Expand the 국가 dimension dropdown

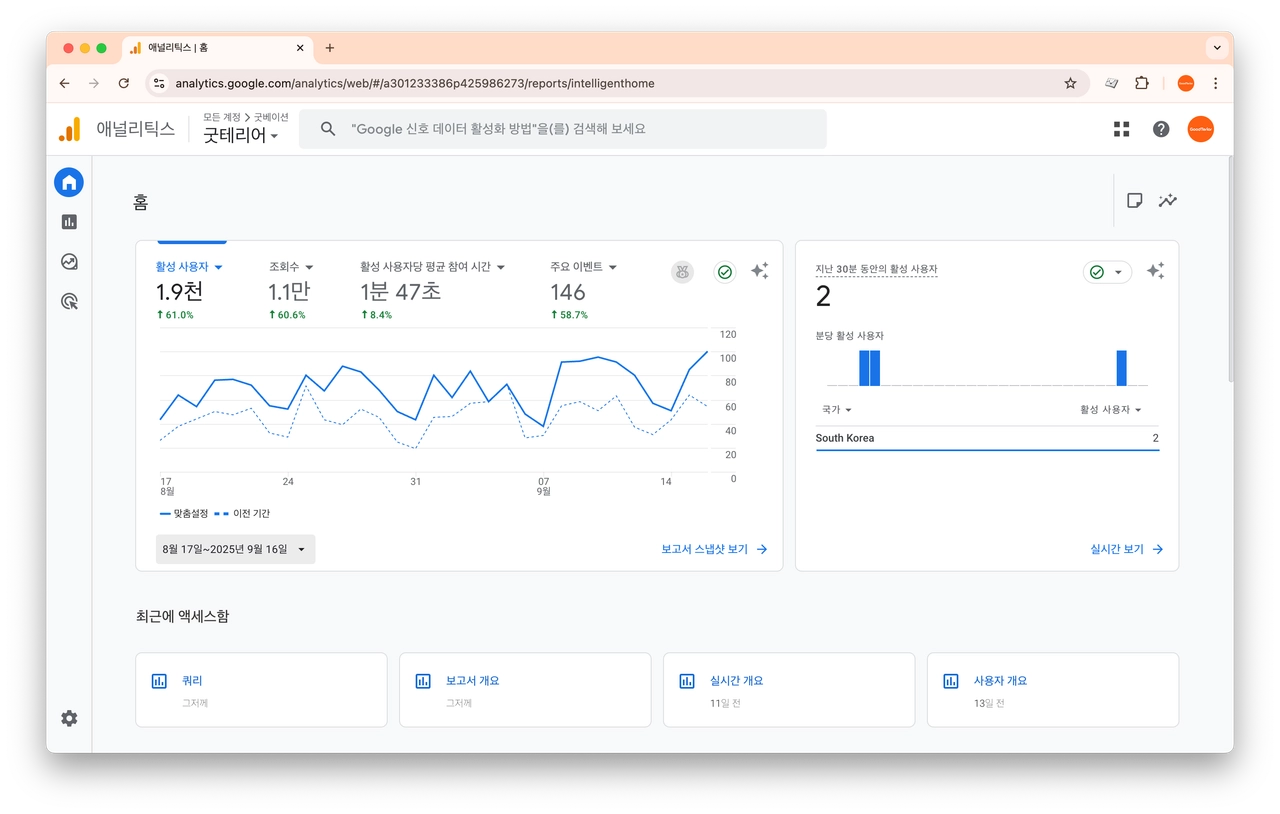tap(835, 410)
